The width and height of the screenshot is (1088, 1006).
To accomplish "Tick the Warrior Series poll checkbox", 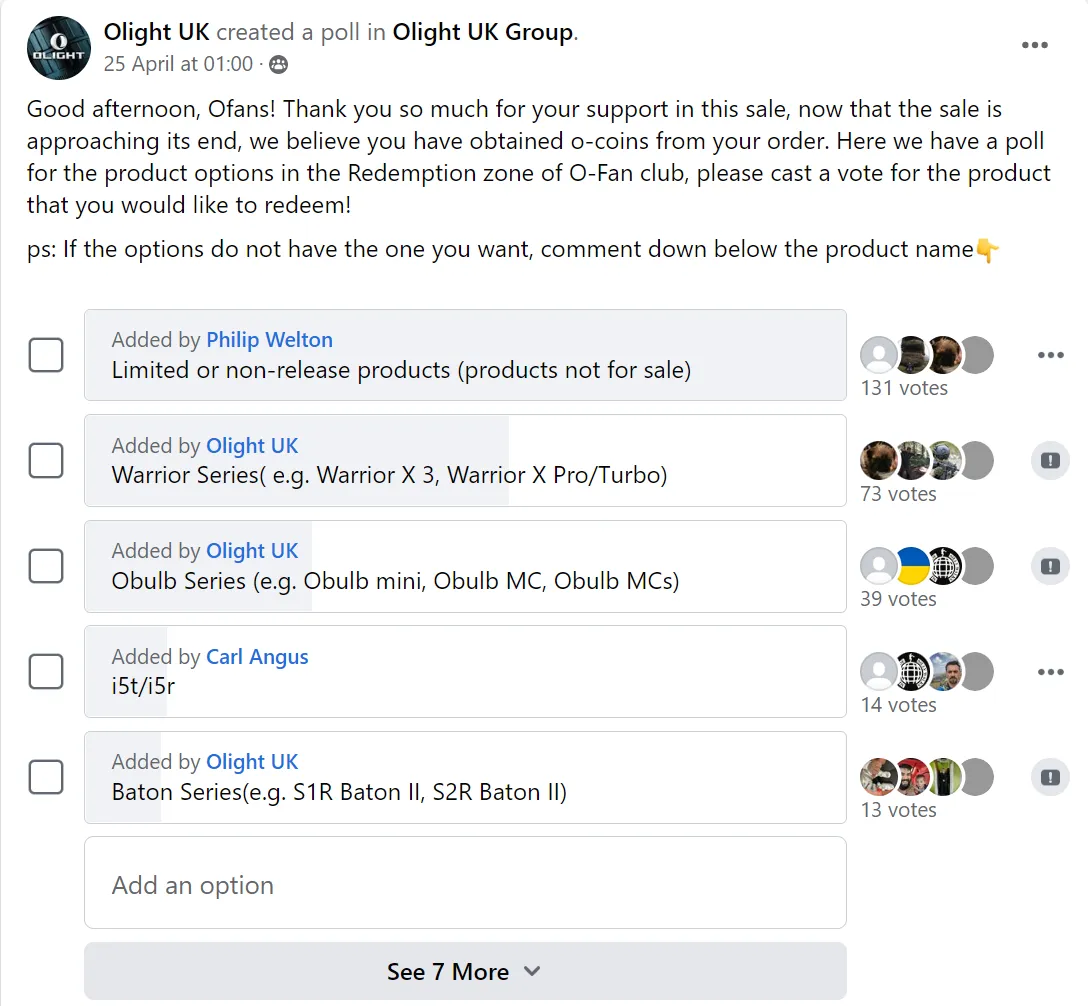I will click(46, 461).
